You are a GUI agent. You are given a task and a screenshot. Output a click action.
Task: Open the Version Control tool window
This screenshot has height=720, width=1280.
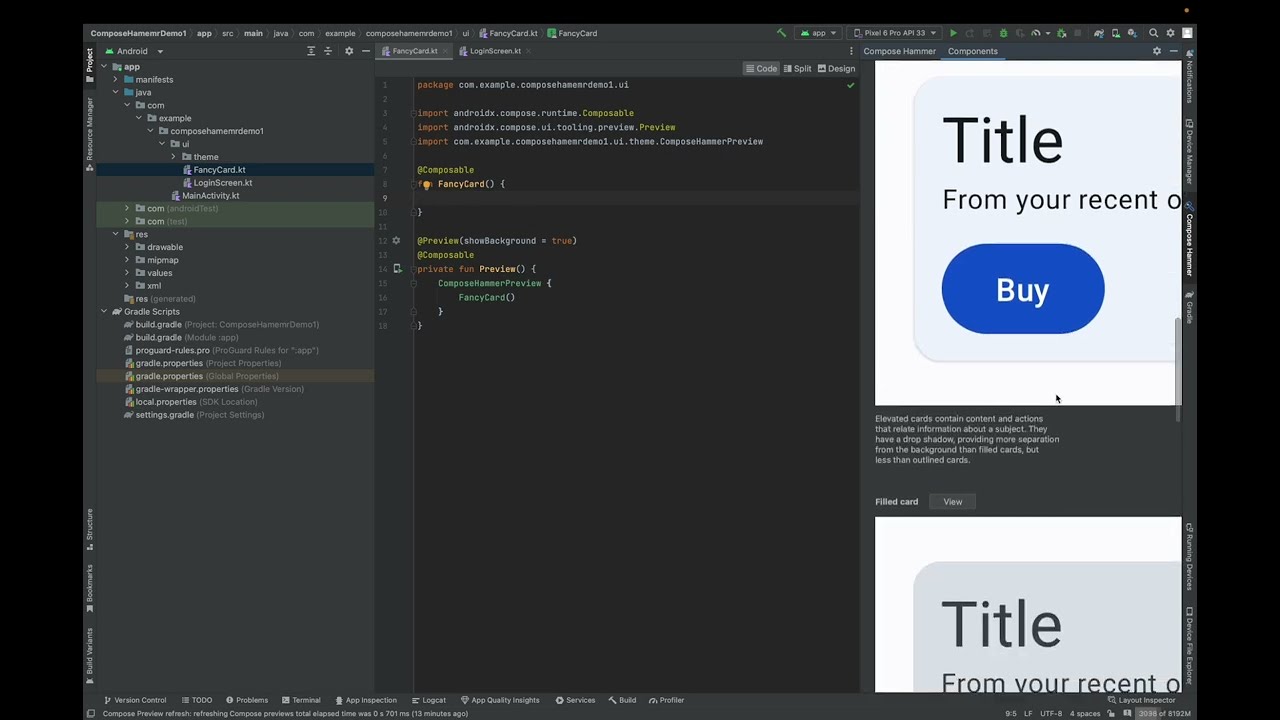coord(135,700)
